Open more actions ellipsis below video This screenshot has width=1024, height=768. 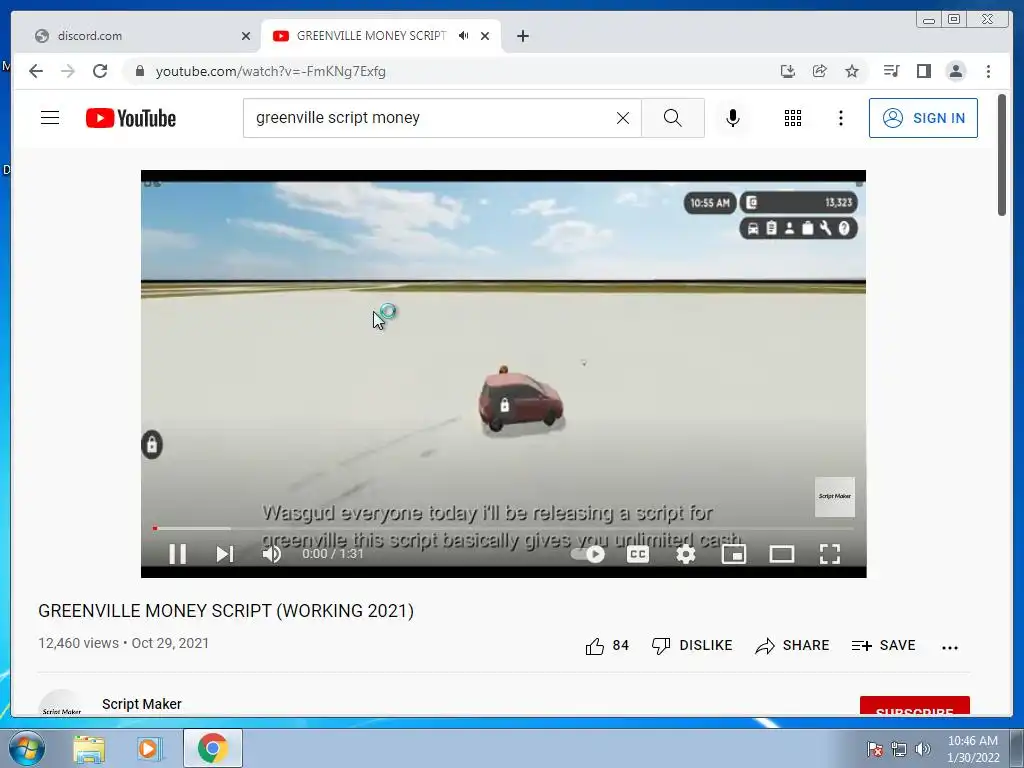coord(950,647)
